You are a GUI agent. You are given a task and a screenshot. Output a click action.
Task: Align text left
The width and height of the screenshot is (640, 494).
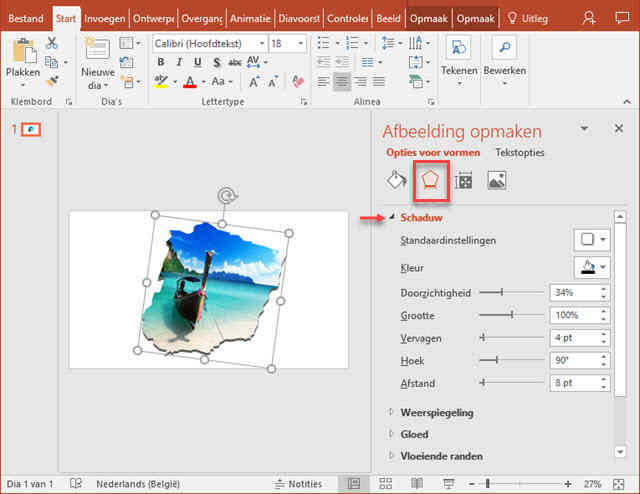[x=323, y=82]
